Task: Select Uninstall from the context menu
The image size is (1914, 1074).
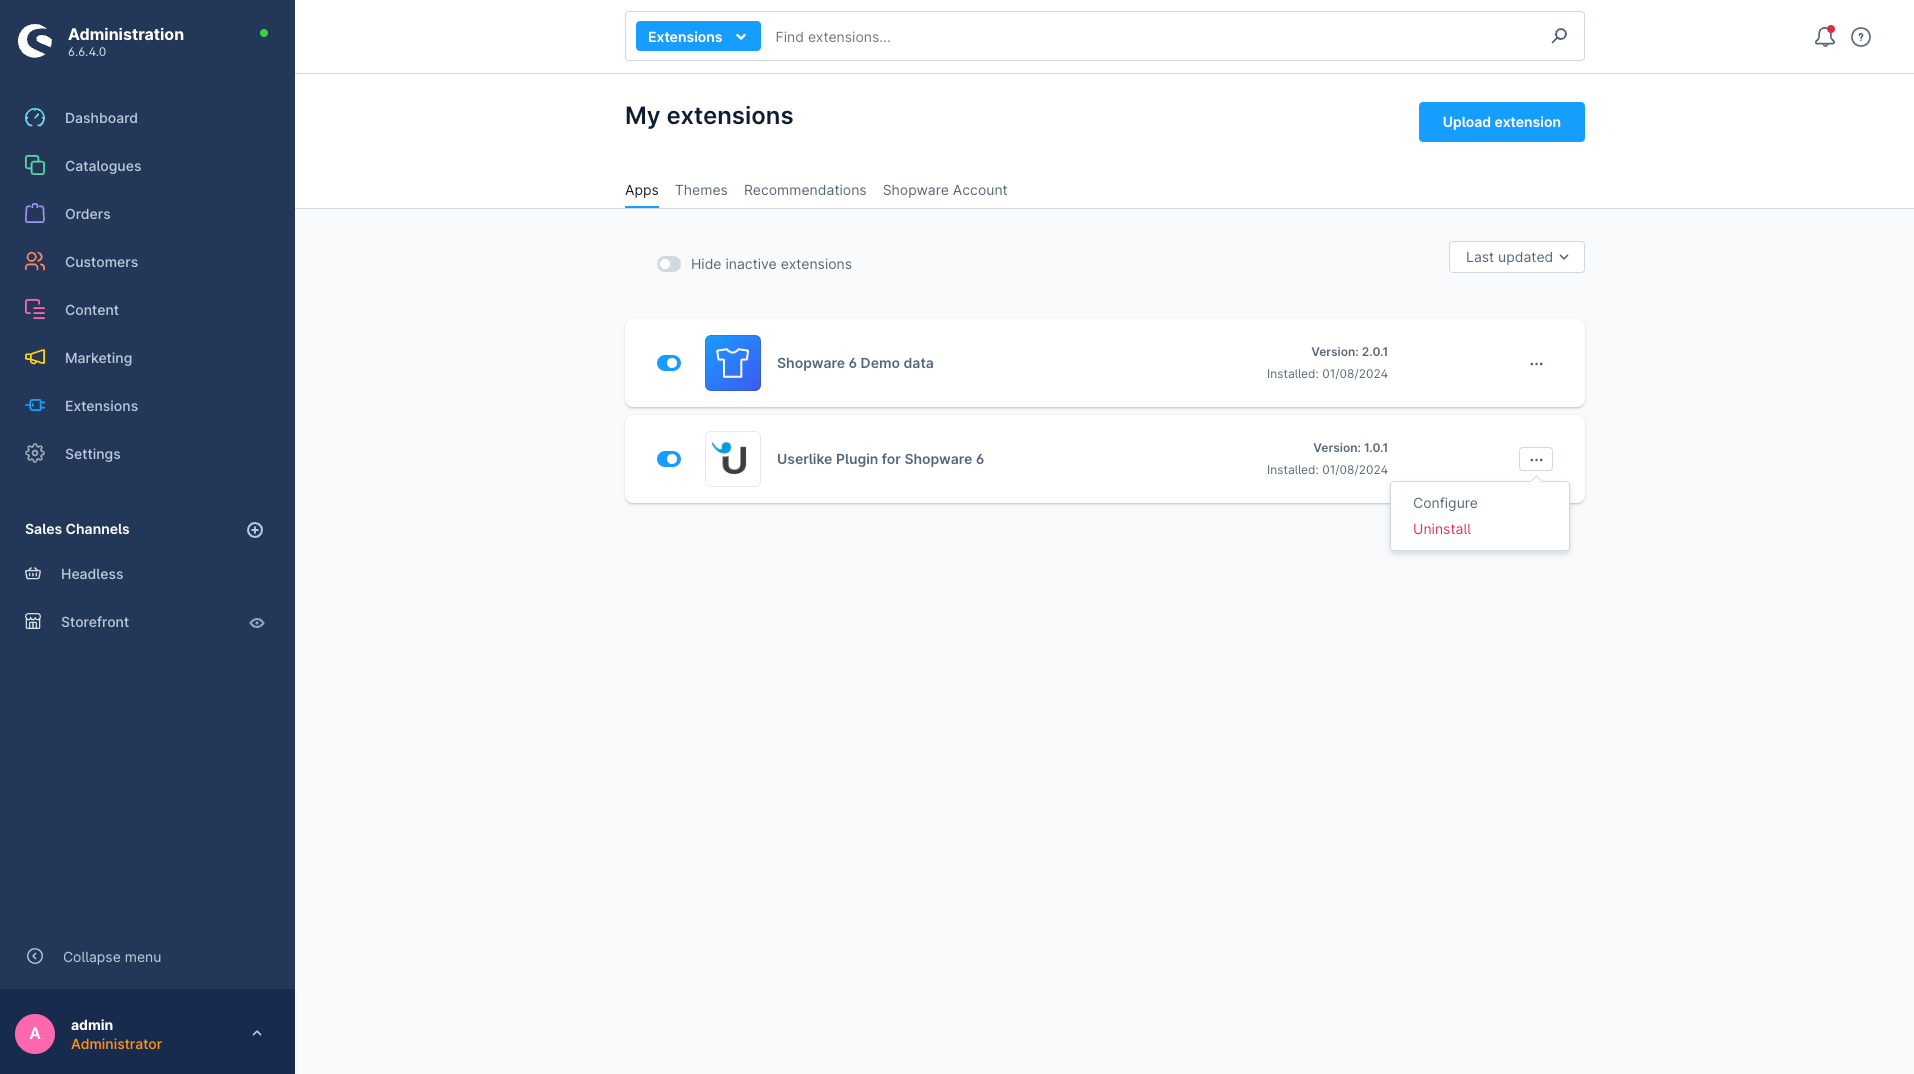Action: 1442,529
